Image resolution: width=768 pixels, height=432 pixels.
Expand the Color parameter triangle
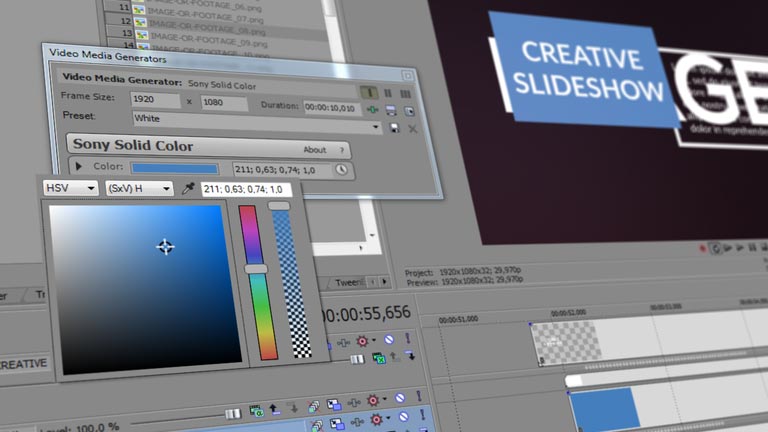78,166
